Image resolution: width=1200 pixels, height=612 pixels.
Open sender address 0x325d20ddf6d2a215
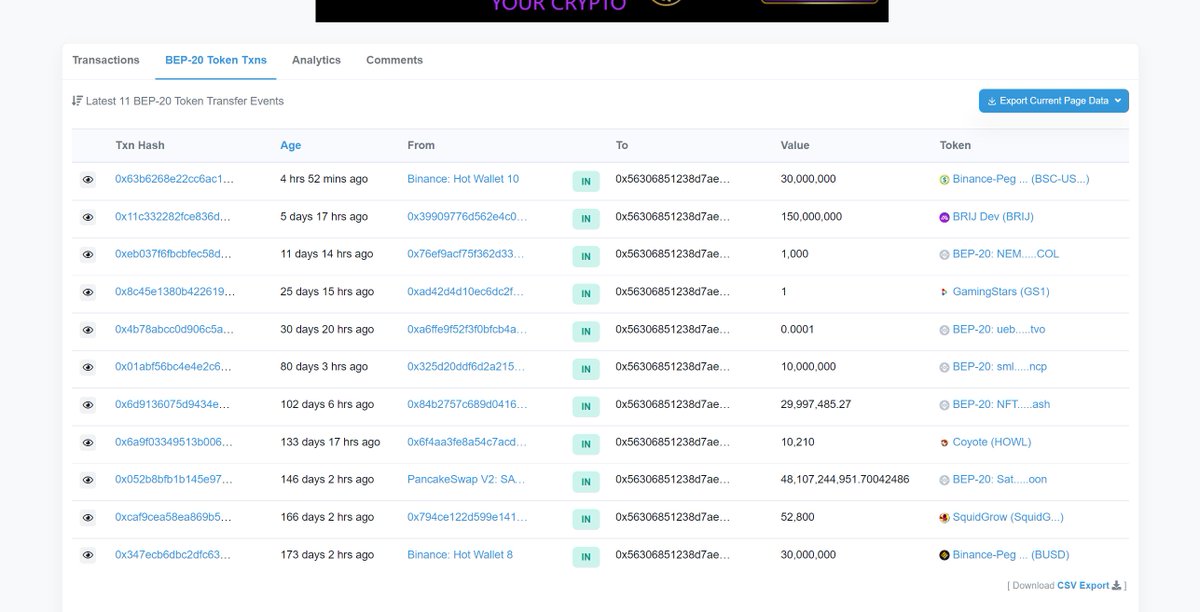tap(465, 367)
